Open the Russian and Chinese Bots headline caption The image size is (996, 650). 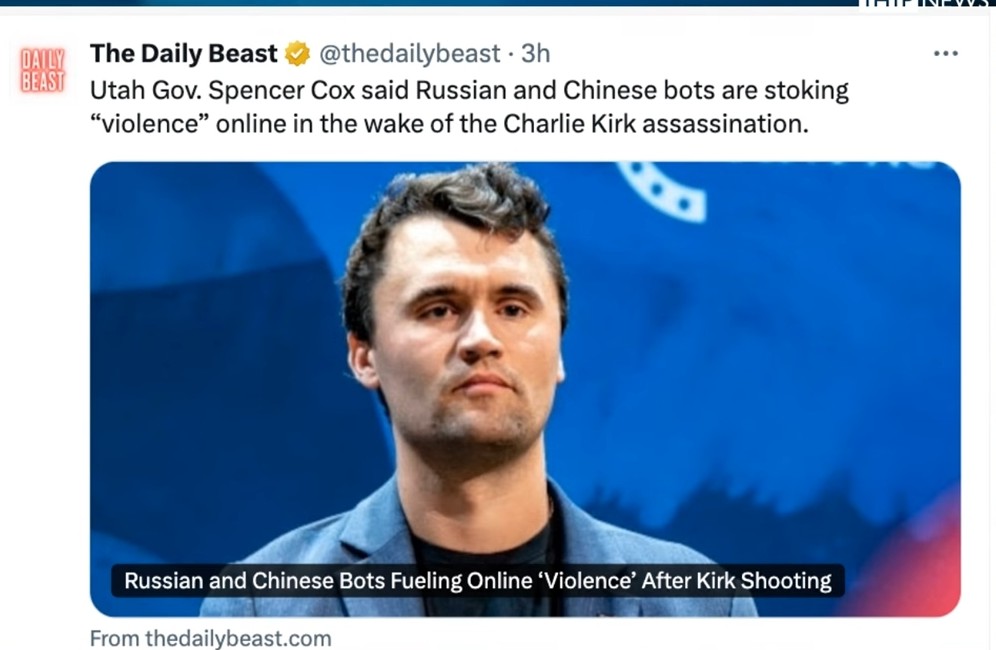[478, 581]
